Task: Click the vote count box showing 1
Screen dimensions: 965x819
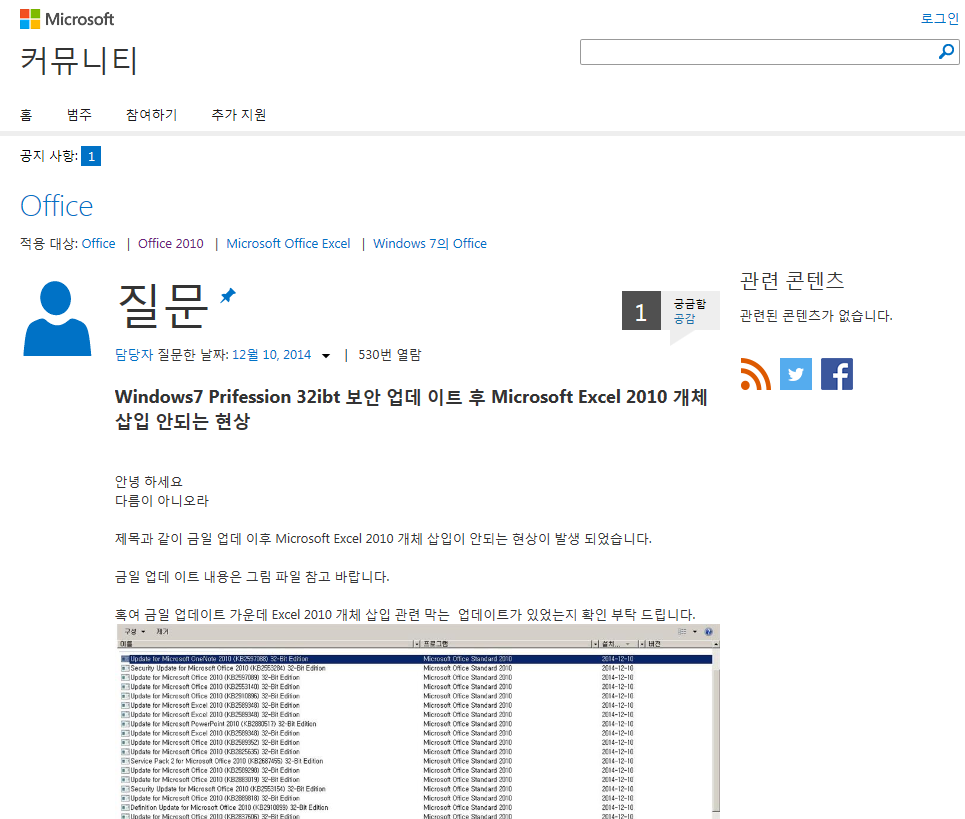Action: tap(641, 311)
